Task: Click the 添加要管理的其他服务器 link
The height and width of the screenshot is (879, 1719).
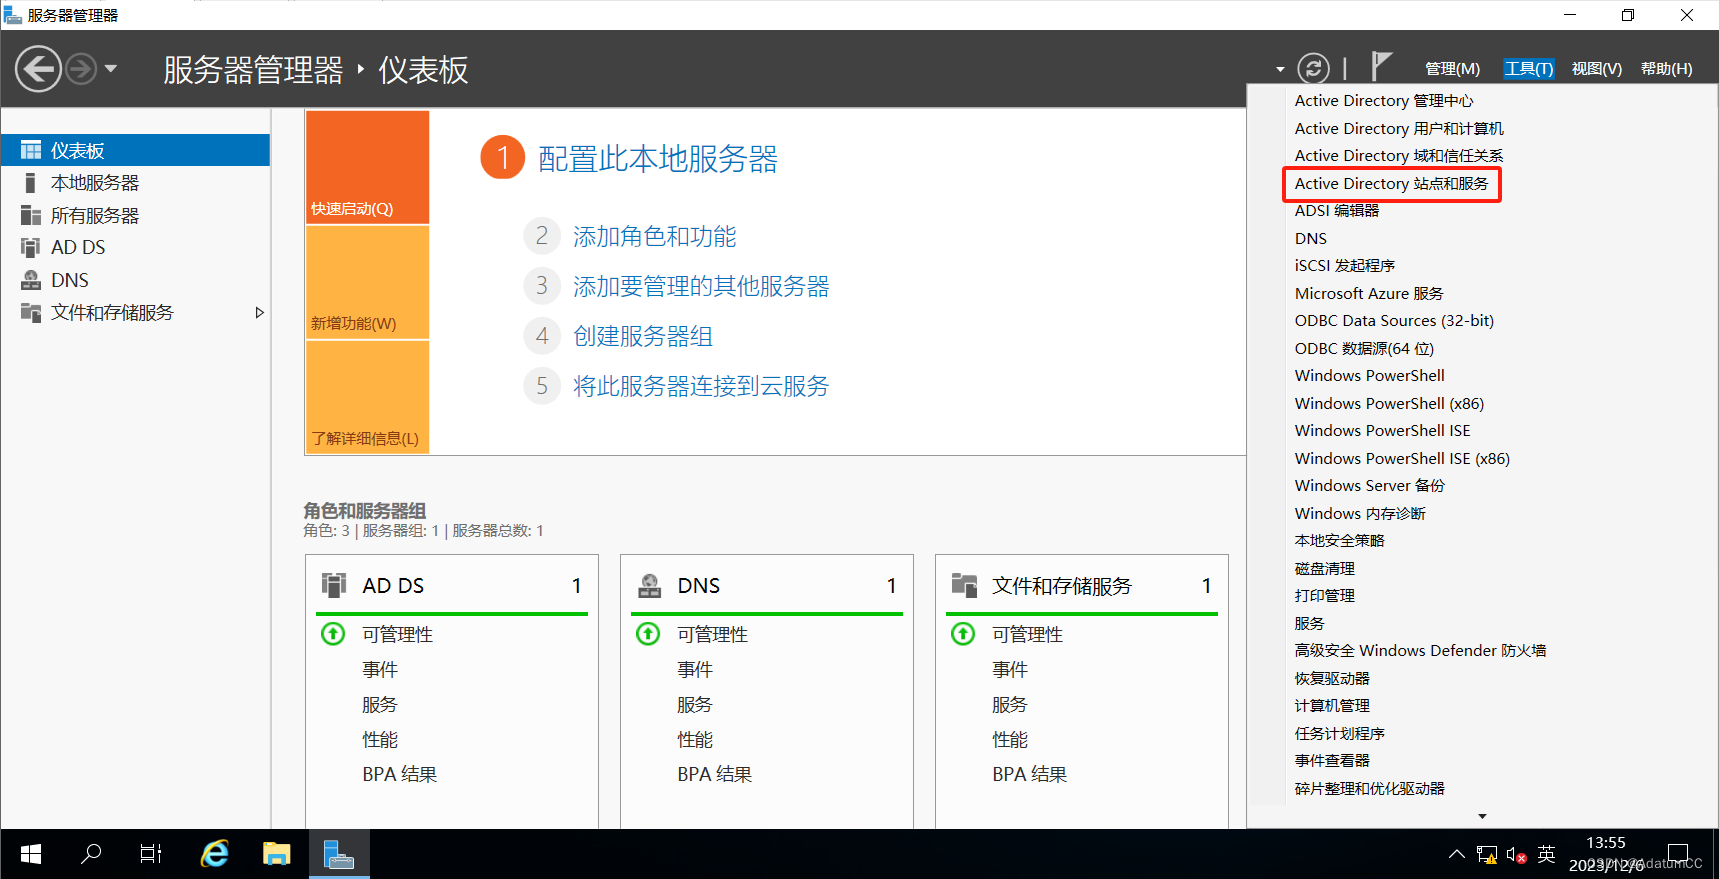Action: point(701,286)
